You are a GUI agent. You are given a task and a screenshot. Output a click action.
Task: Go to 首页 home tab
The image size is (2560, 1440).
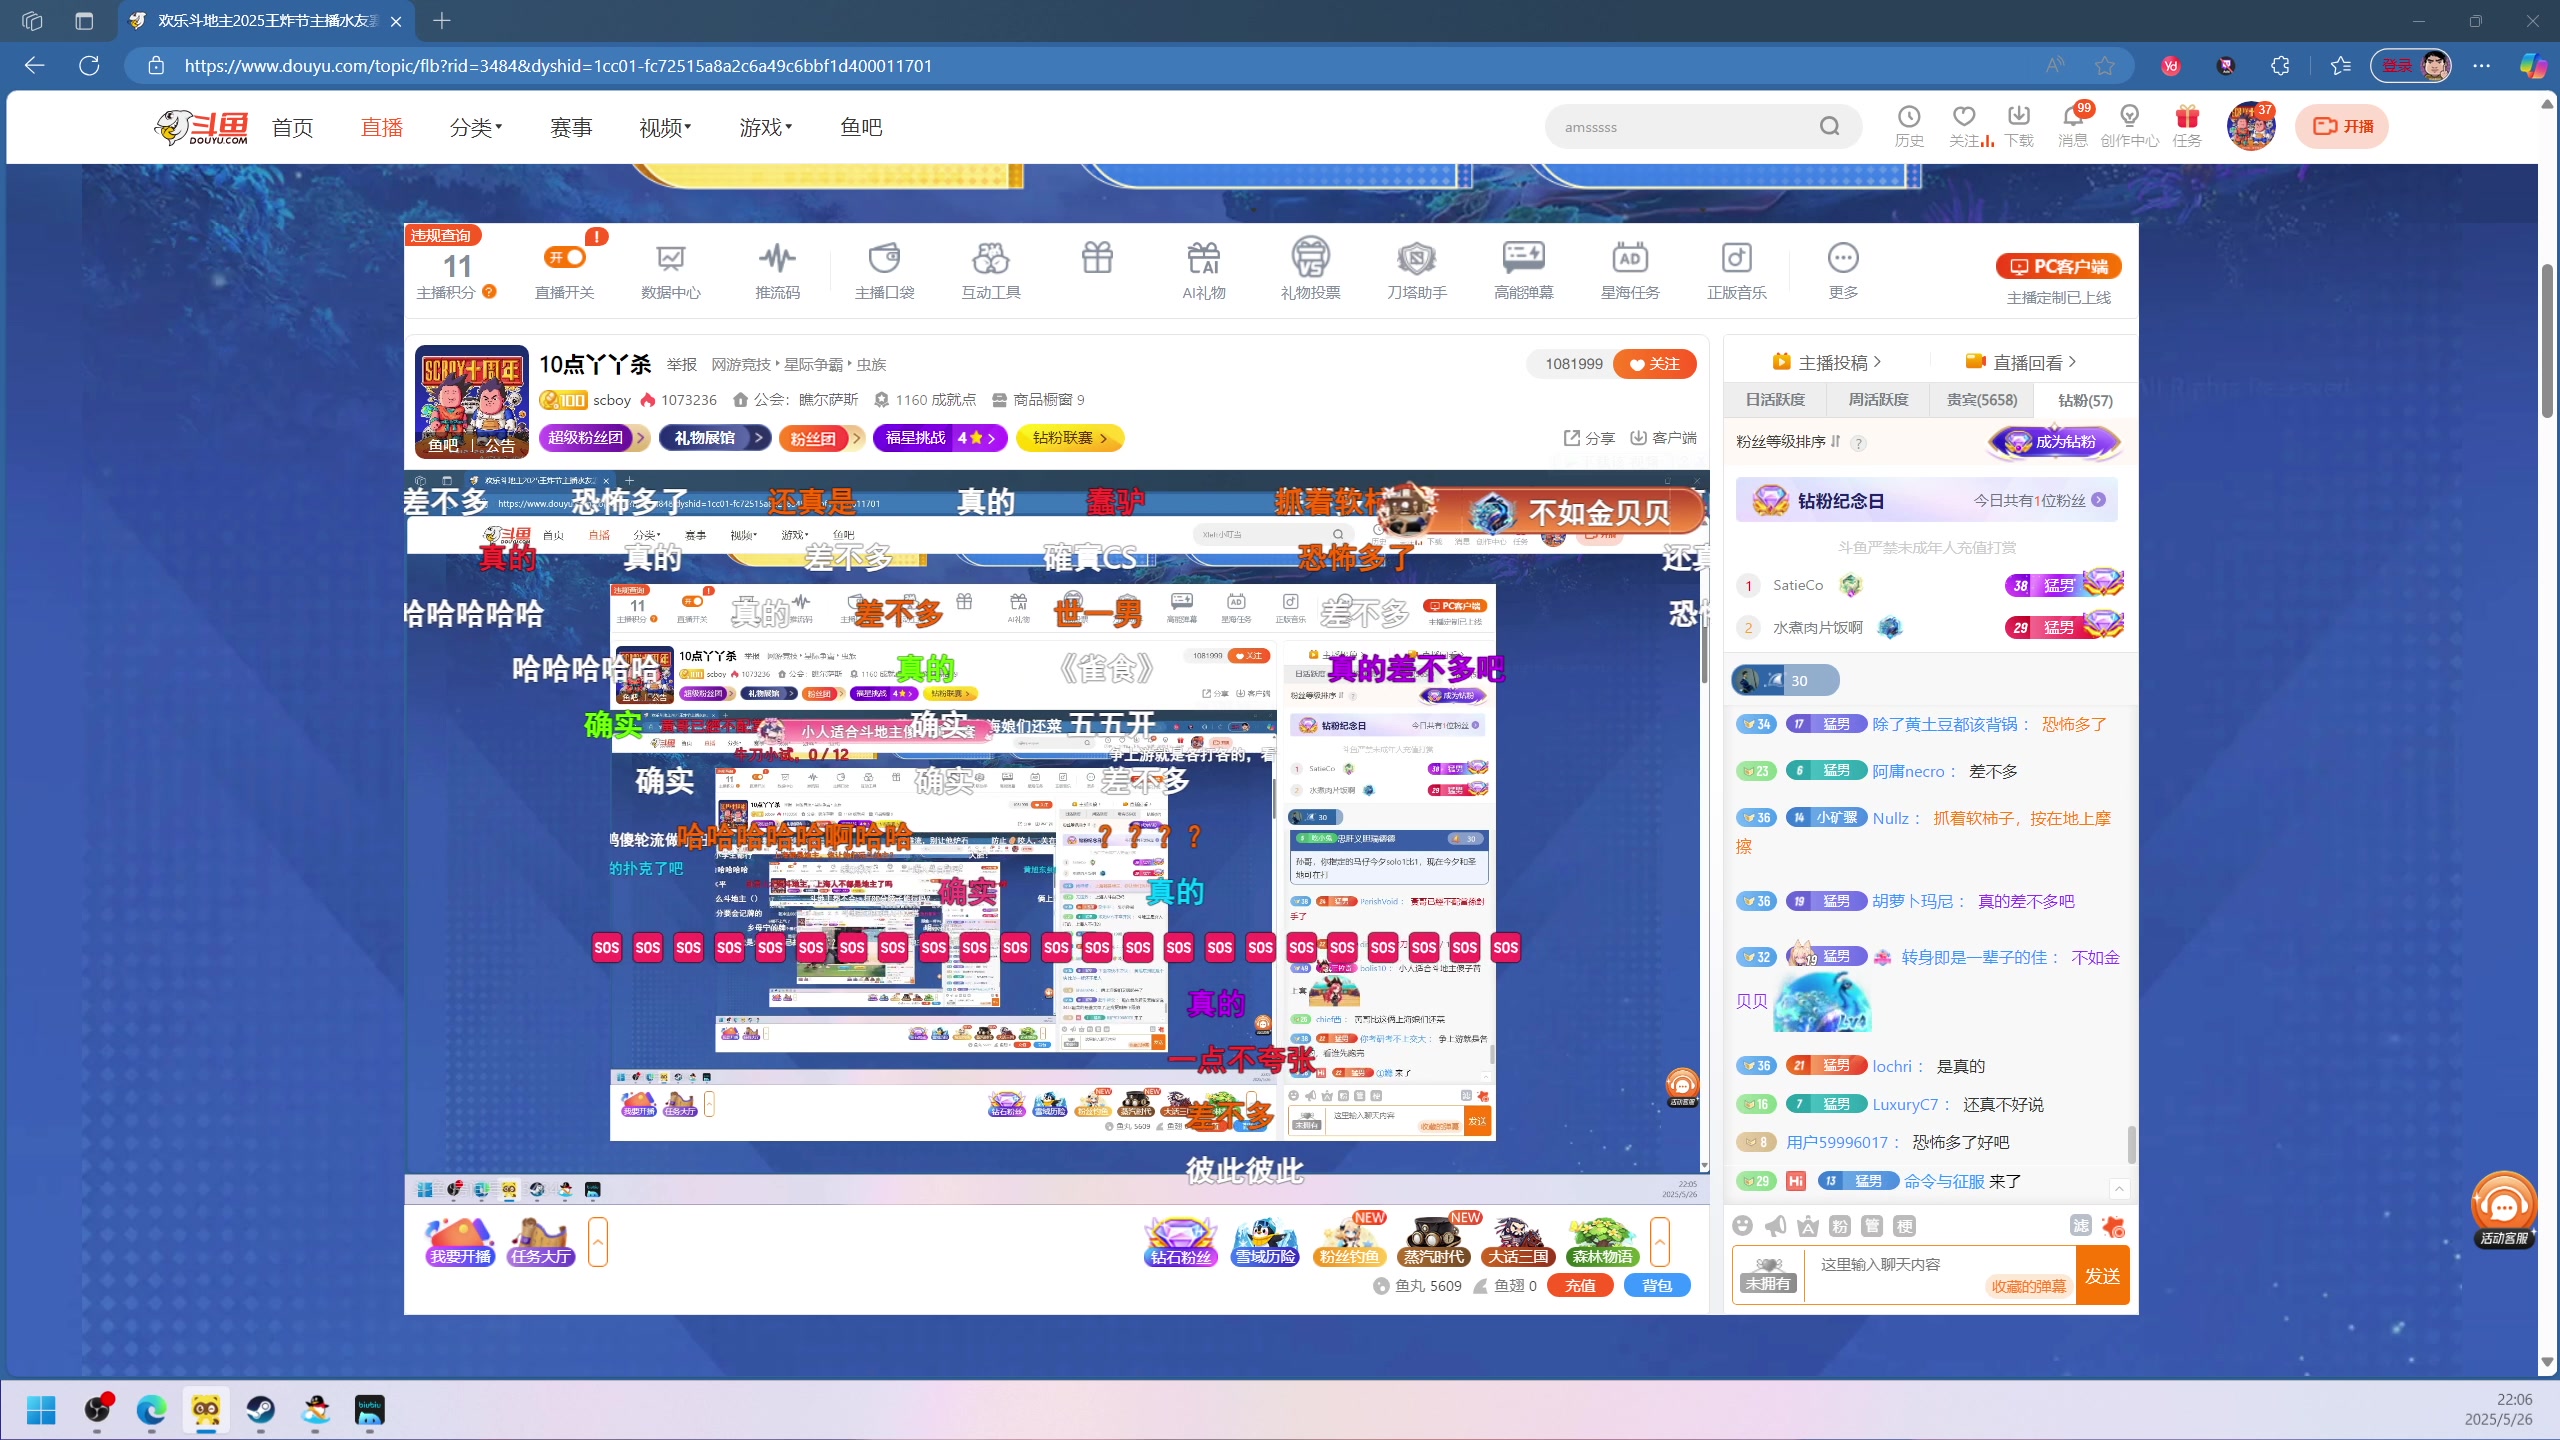point(292,128)
